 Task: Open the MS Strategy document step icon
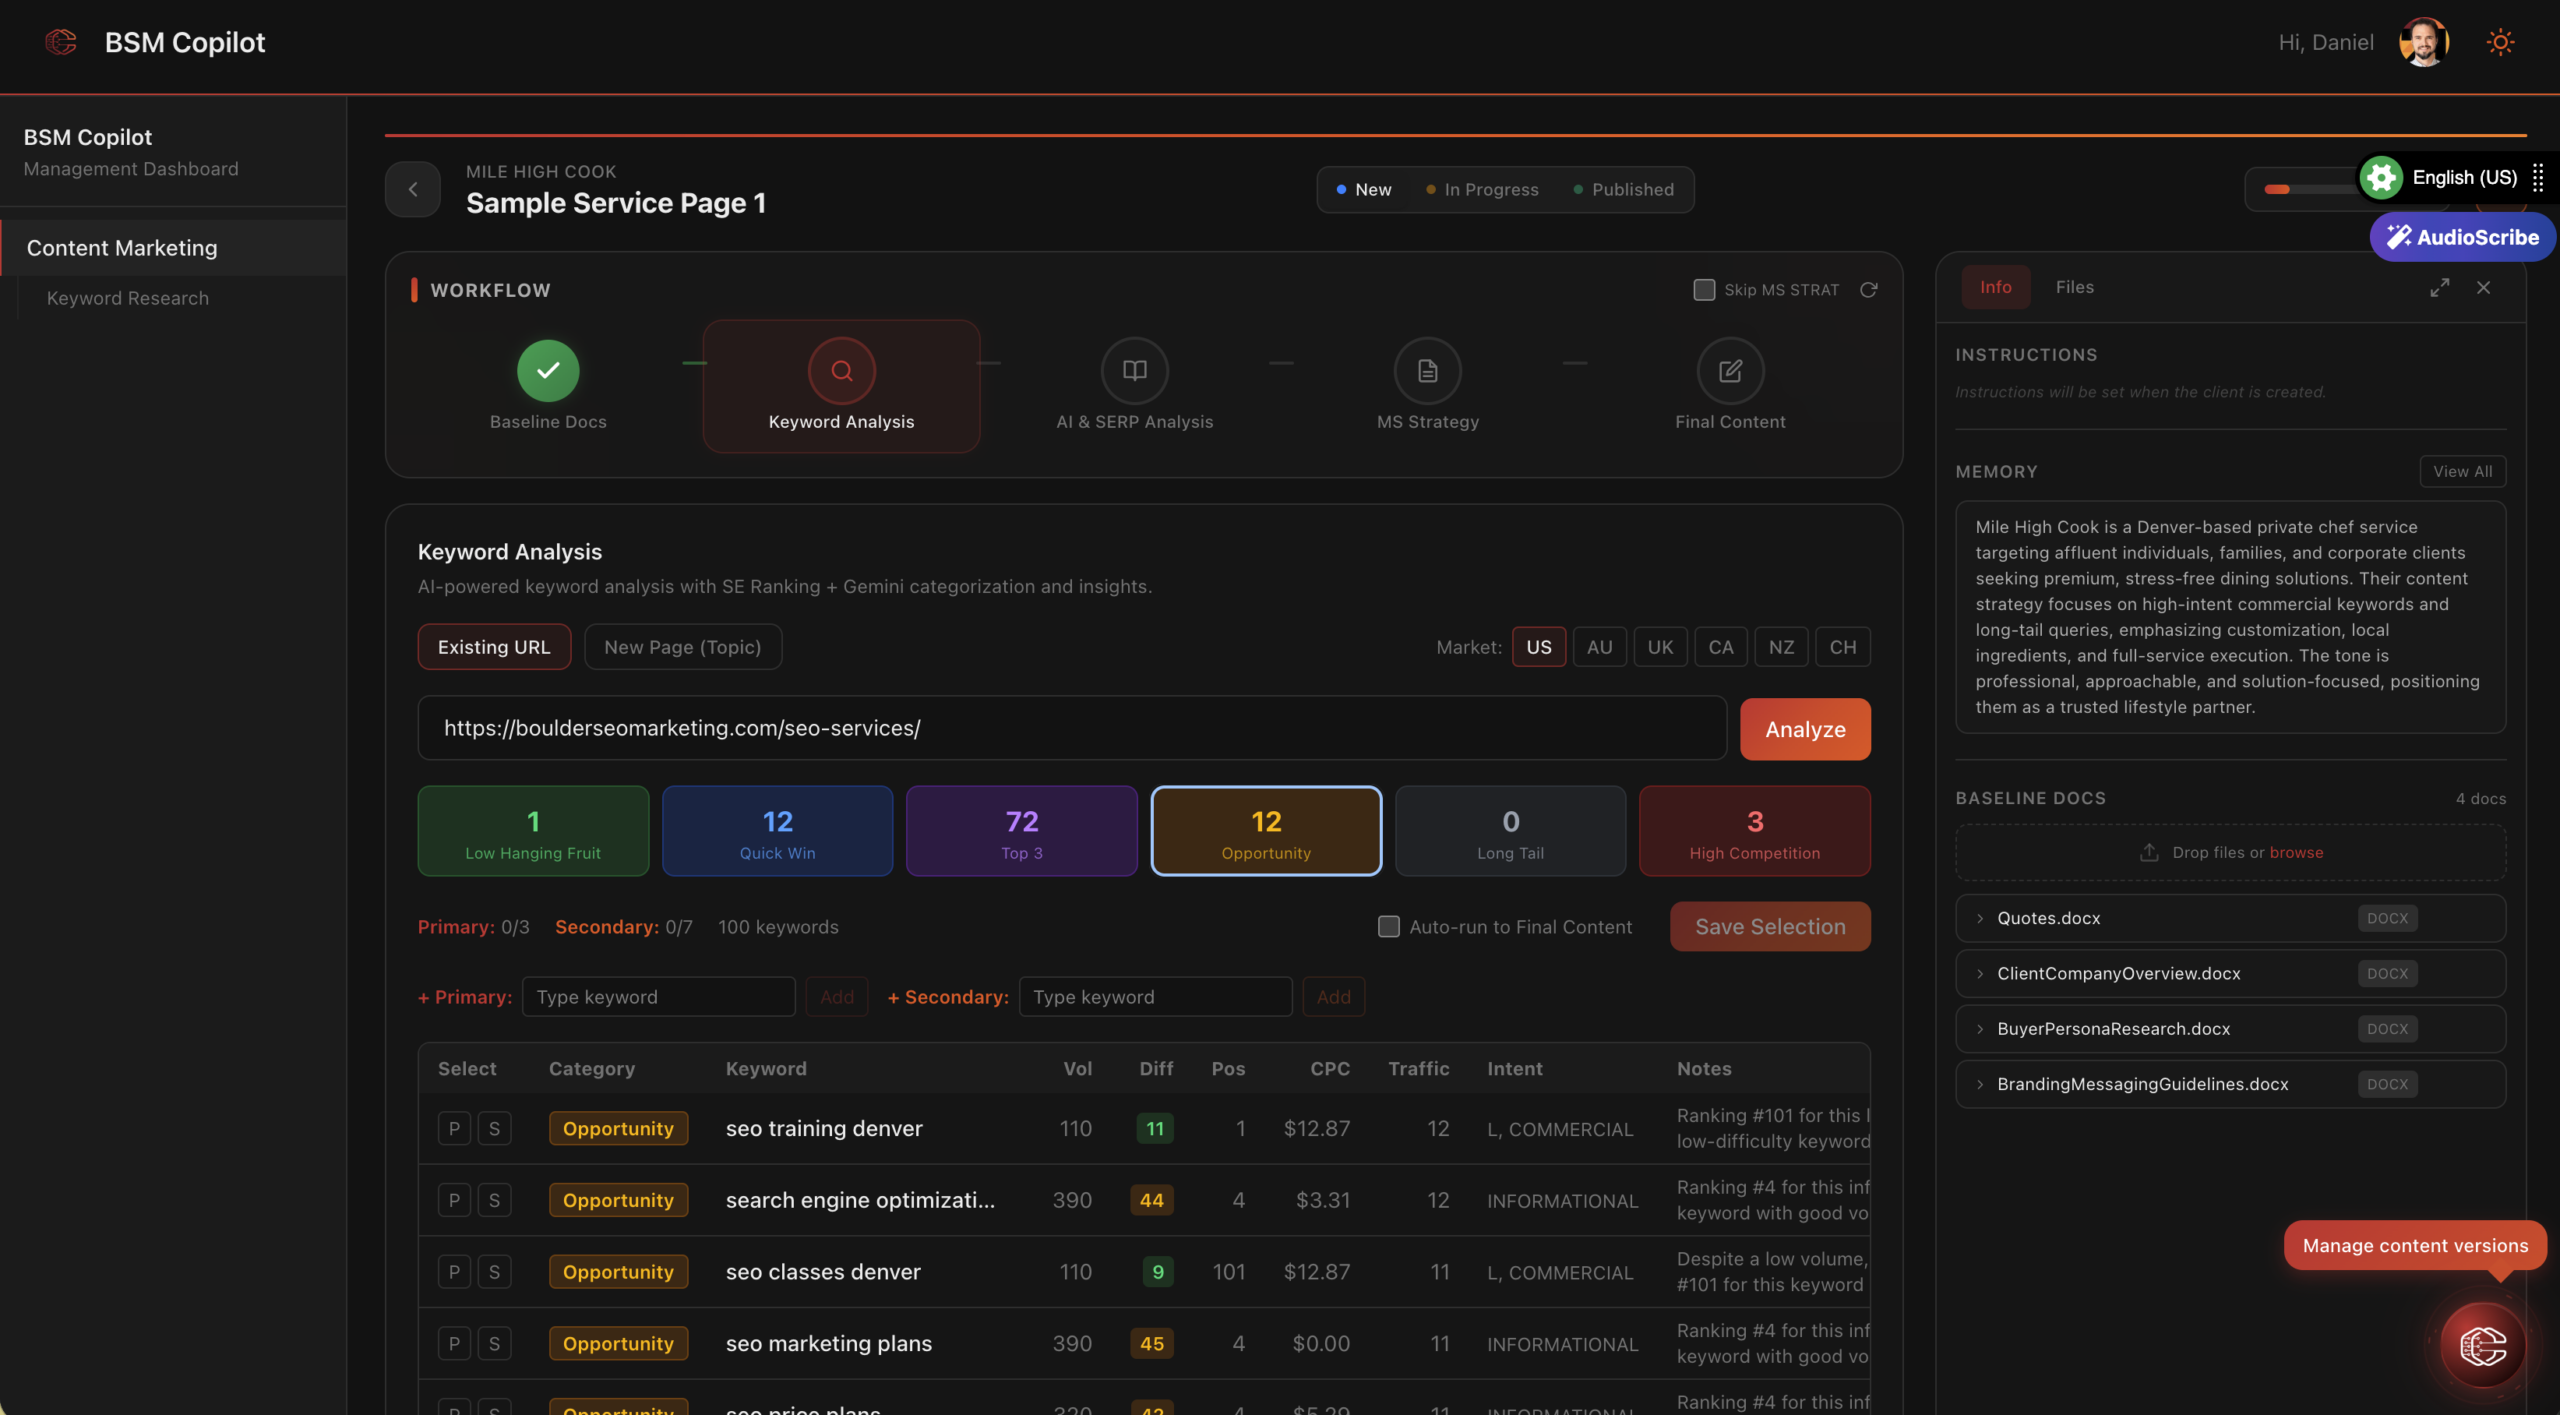1427,371
